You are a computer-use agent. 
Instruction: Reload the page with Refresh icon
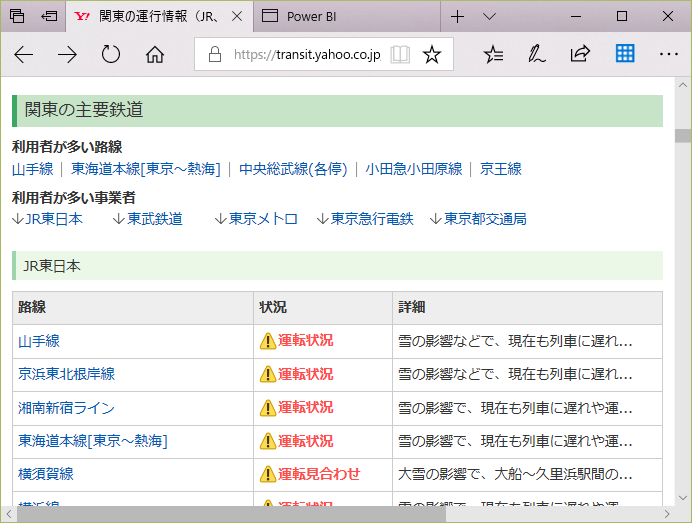[x=110, y=55]
